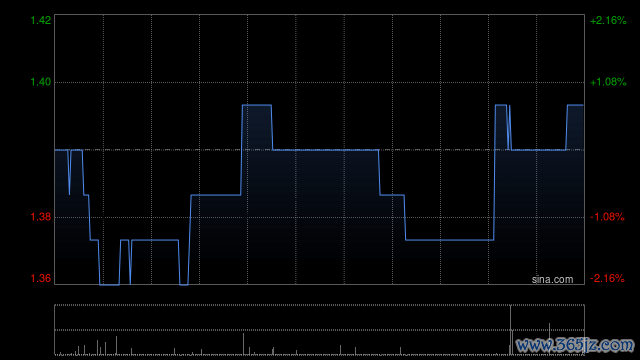This screenshot has height=360, width=640.
Task: Click the tallest volume bar spike
Action: pyautogui.click(x=510, y=330)
